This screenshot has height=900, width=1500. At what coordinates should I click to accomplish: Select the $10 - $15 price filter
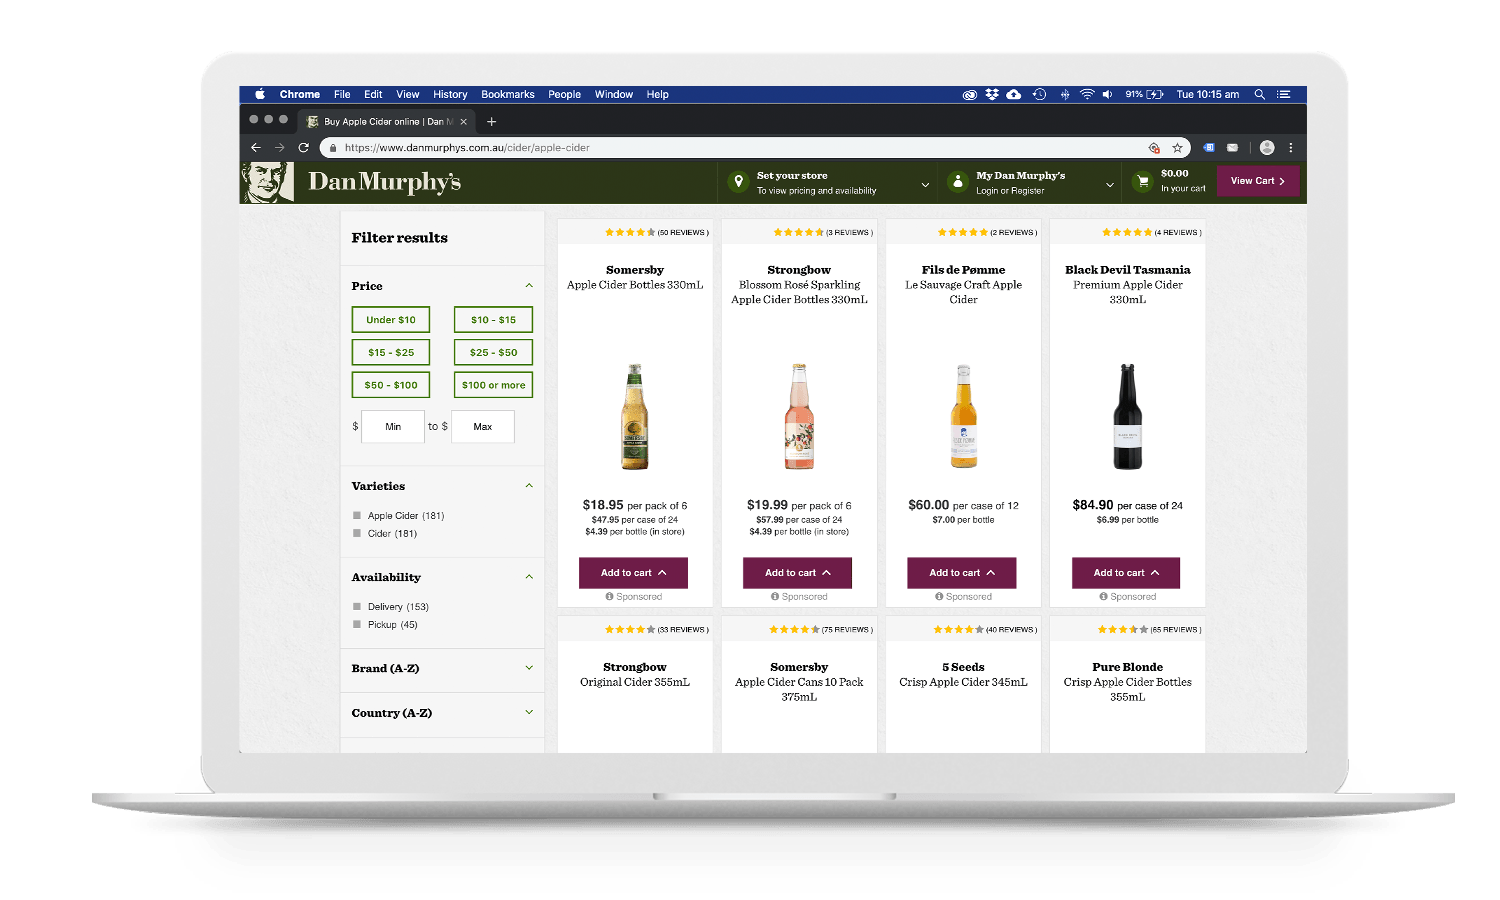493,320
